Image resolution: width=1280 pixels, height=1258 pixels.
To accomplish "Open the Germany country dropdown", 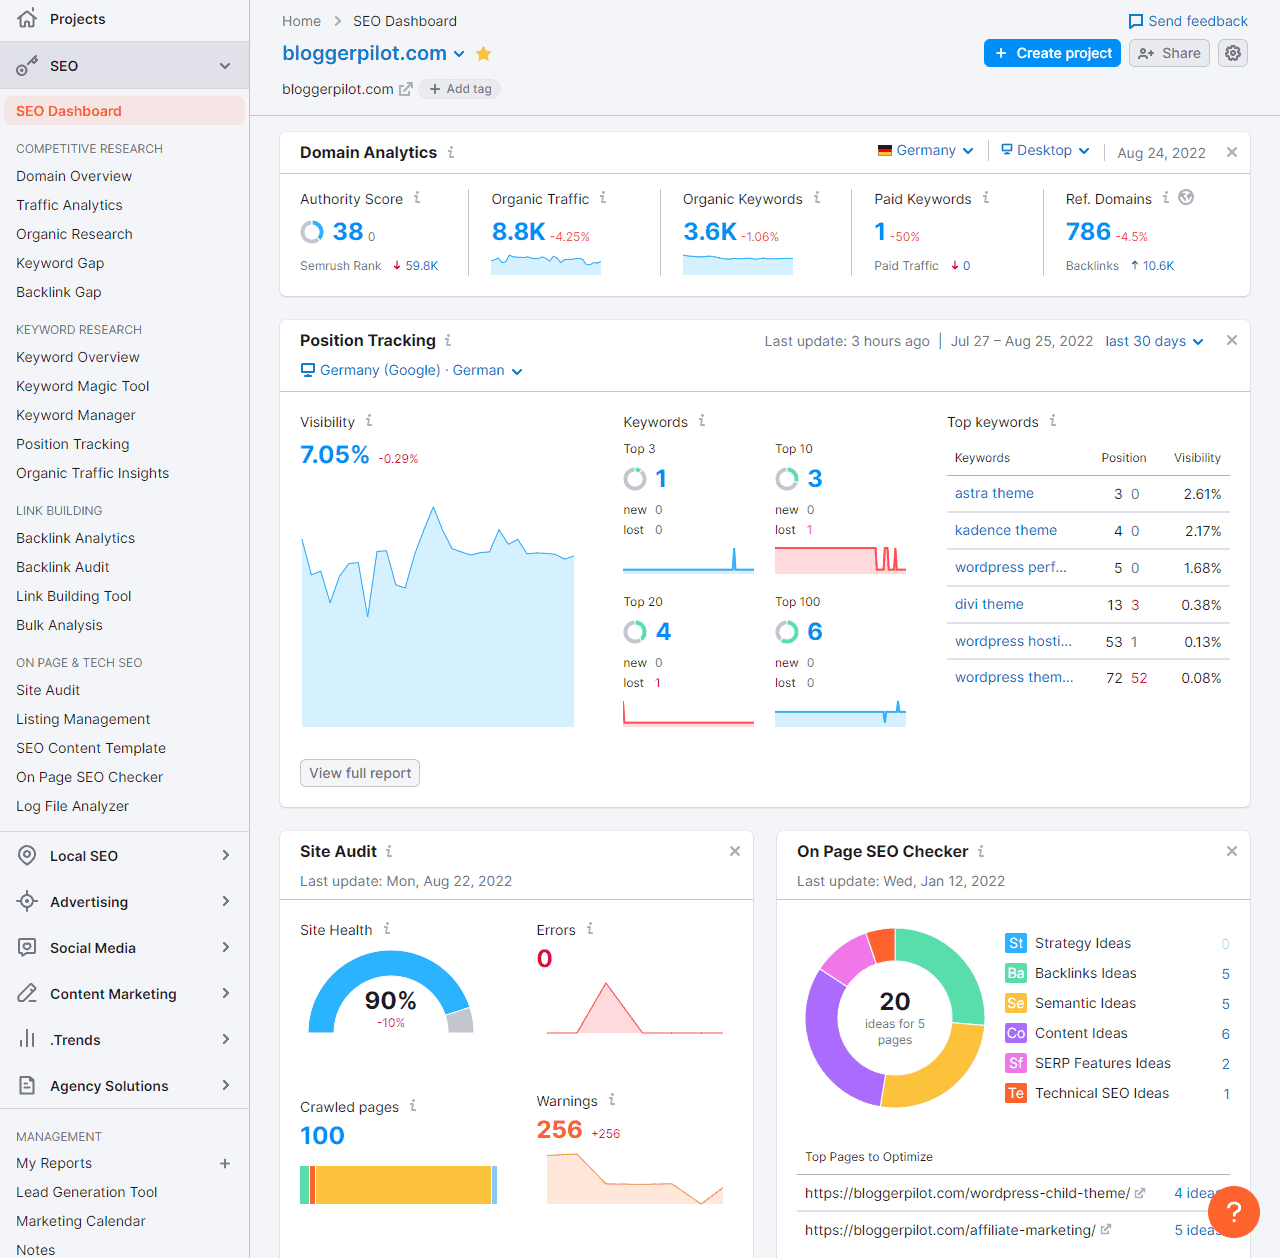I will click(925, 151).
